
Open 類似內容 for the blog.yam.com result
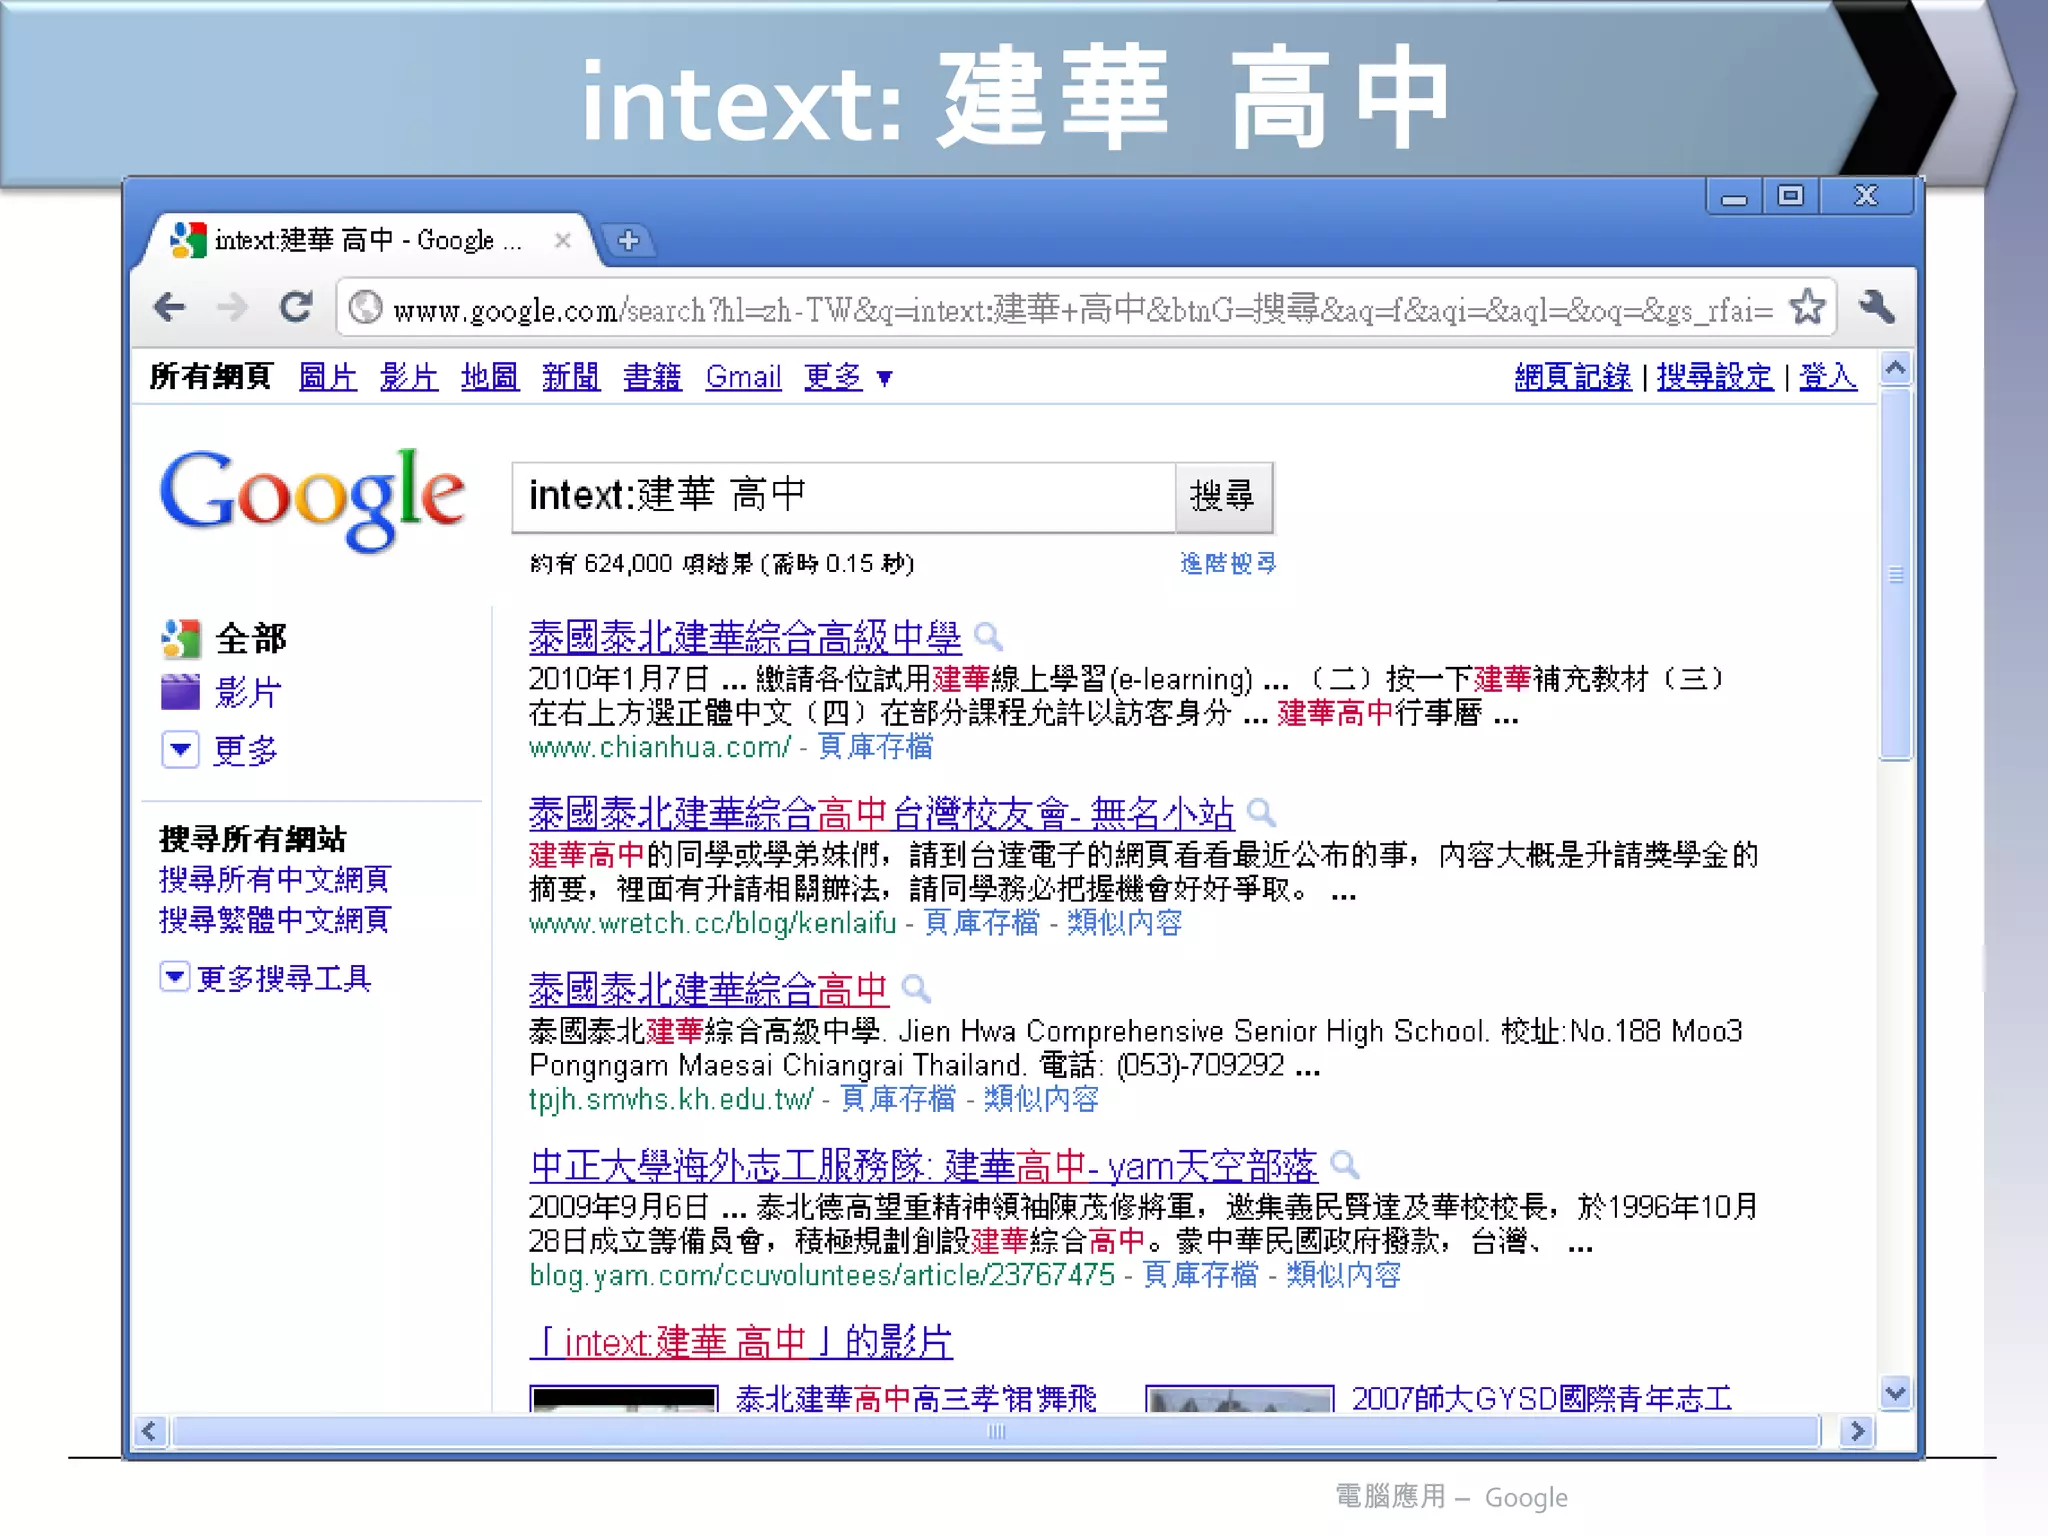(x=1343, y=1275)
